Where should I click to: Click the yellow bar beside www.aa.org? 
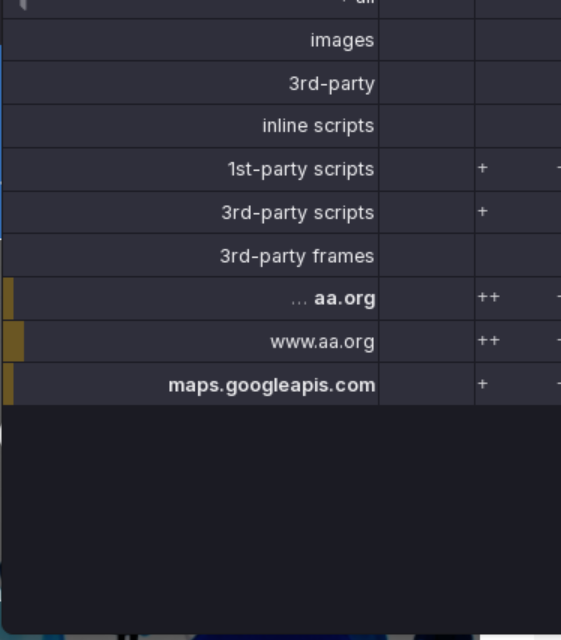(13, 341)
